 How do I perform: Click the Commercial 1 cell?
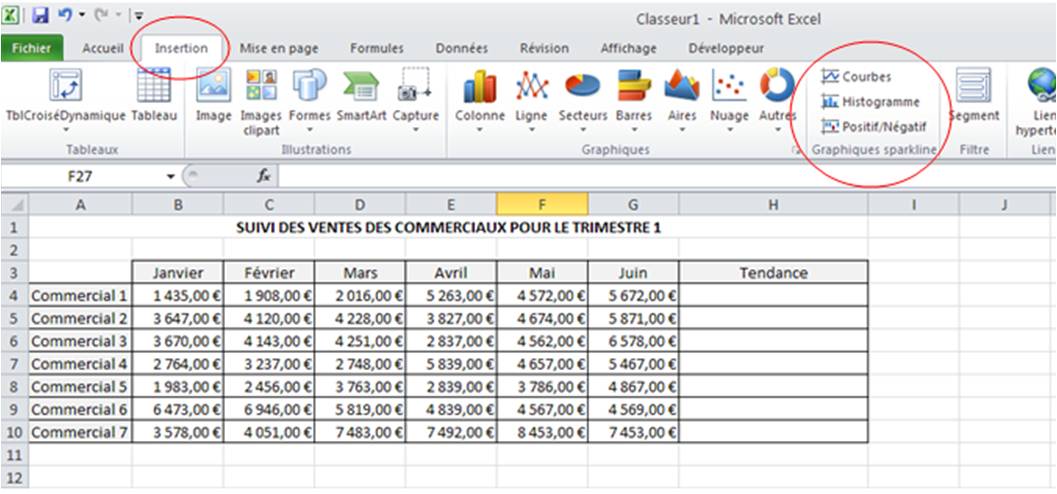(80, 295)
